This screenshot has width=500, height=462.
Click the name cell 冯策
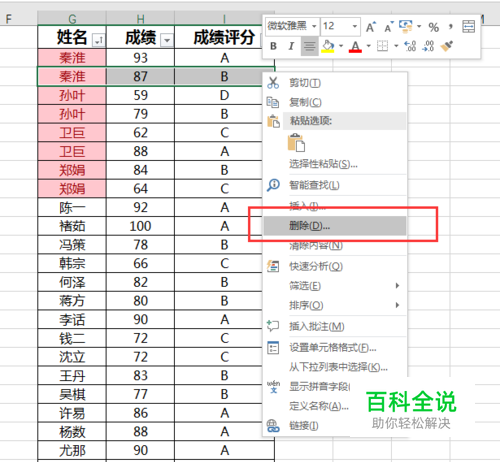click(72, 245)
